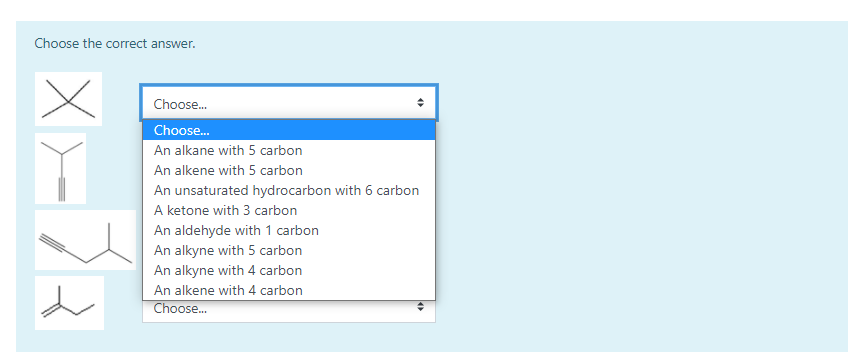This screenshot has width=862, height=362.
Task: Select "An alkane with 5 carbon" option
Action: pyautogui.click(x=289, y=150)
